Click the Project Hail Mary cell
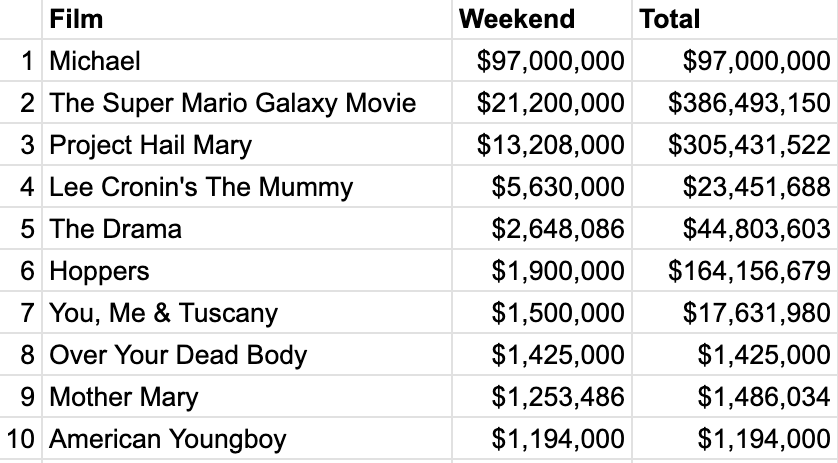The width and height of the screenshot is (838, 463). pos(247,144)
